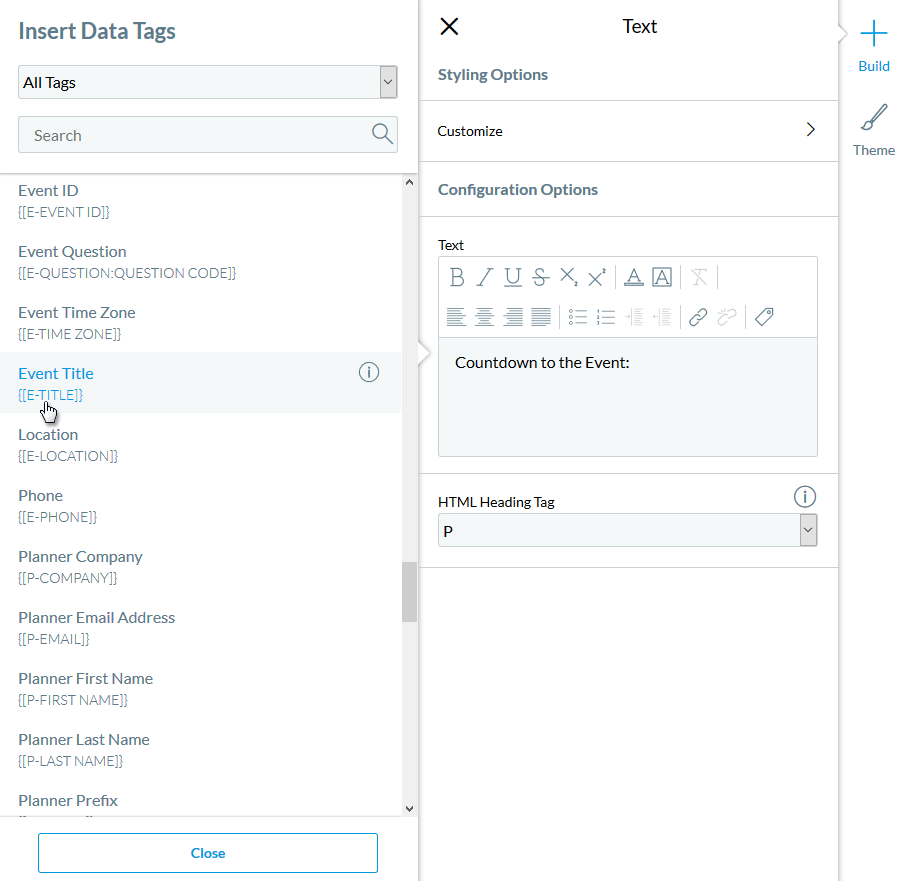Image resolution: width=907 pixels, height=881 pixels.
Task: Apply italic formatting
Action: pos(485,277)
